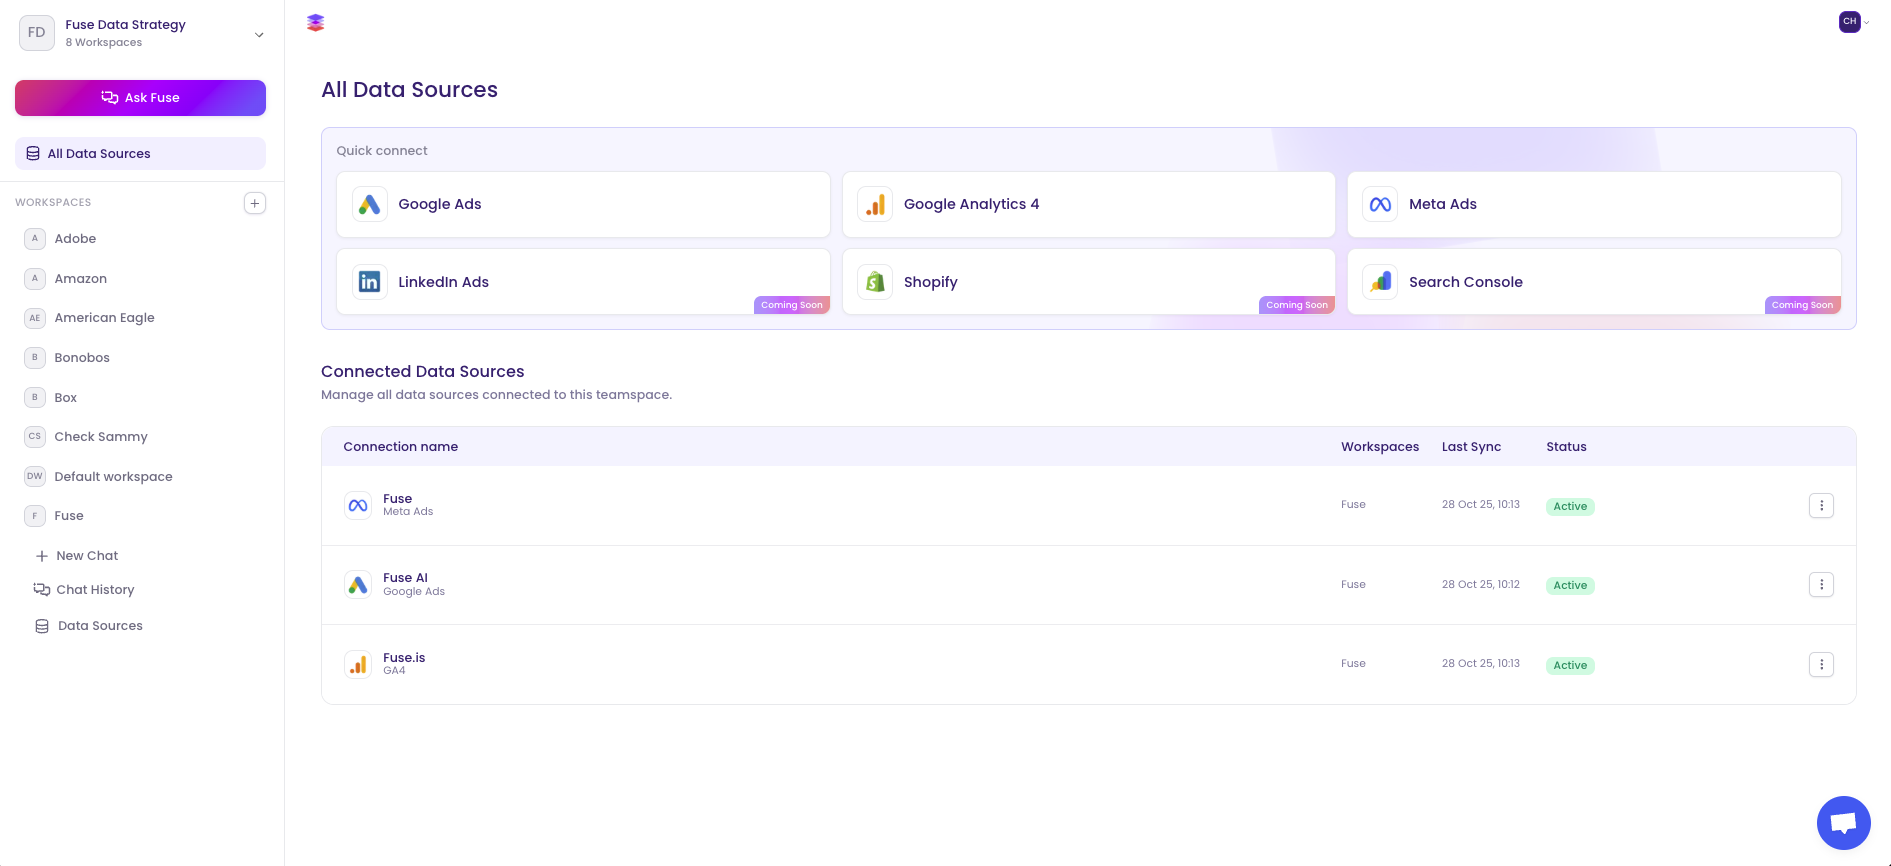Click the Shopify quick connect card
The height and width of the screenshot is (866, 1891).
tap(1088, 282)
